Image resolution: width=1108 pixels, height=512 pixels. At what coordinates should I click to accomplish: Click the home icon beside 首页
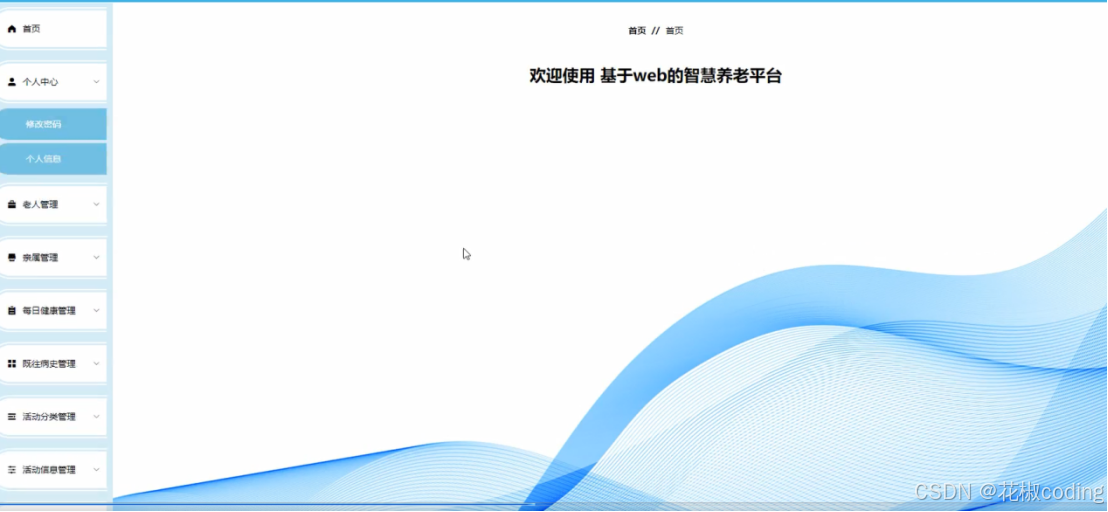point(11,29)
